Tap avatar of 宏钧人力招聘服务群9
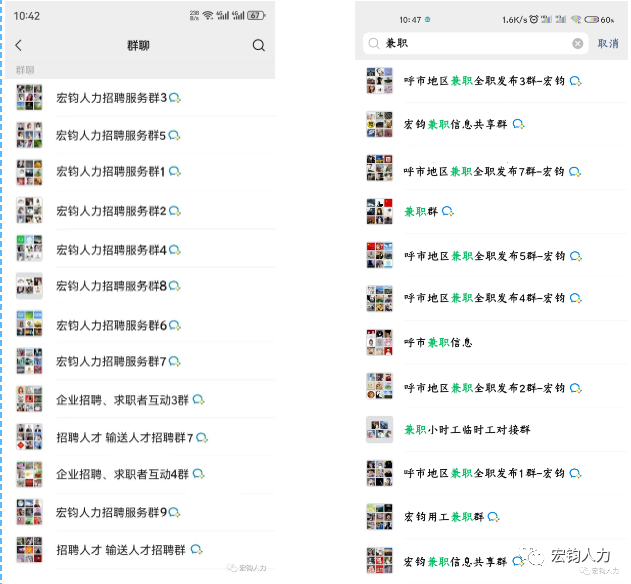 coord(29,512)
